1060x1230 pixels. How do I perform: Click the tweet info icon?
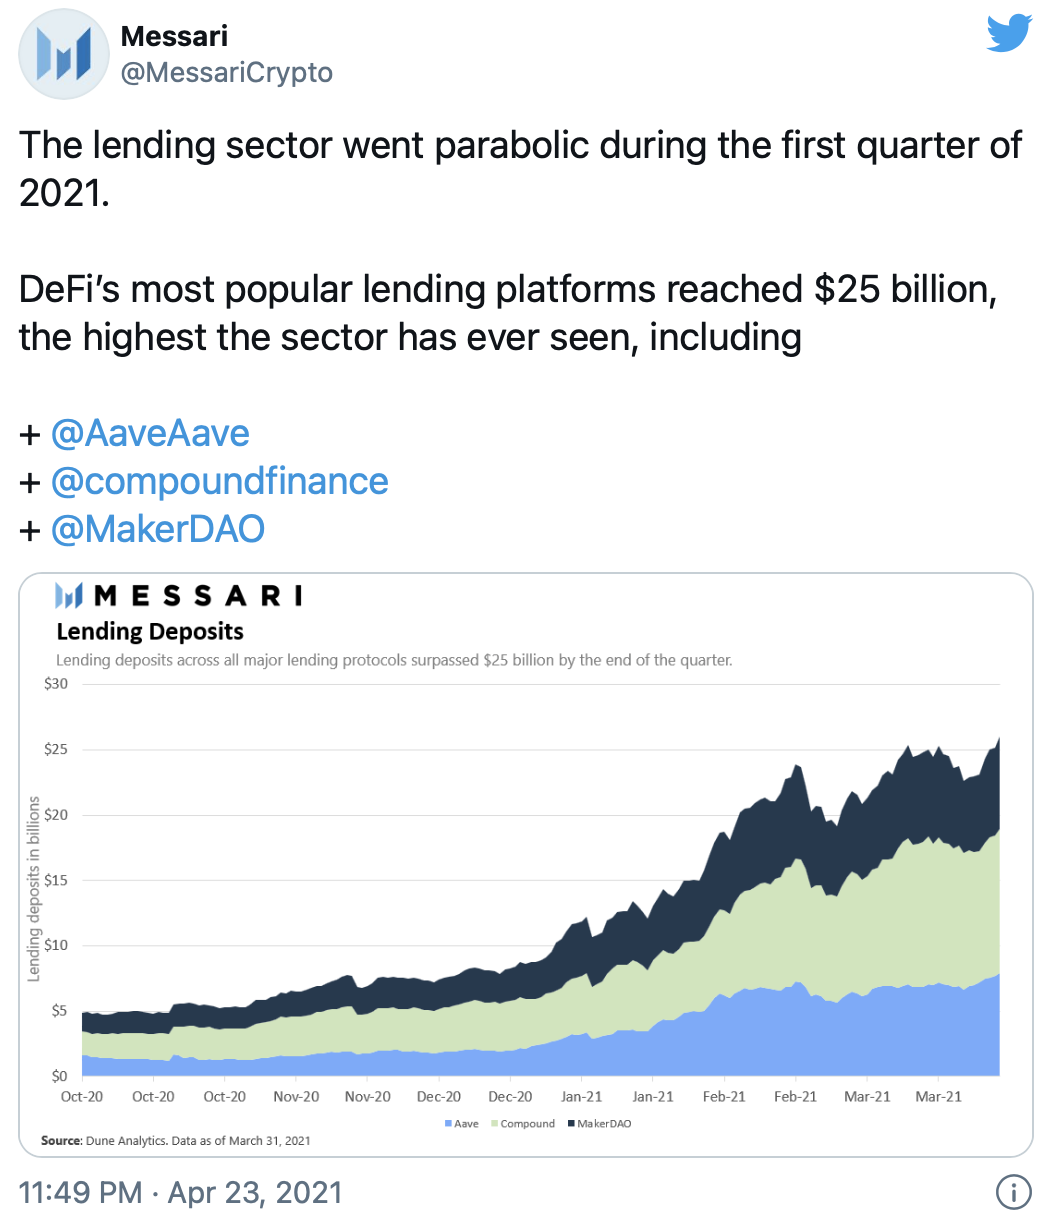pos(1014,1192)
